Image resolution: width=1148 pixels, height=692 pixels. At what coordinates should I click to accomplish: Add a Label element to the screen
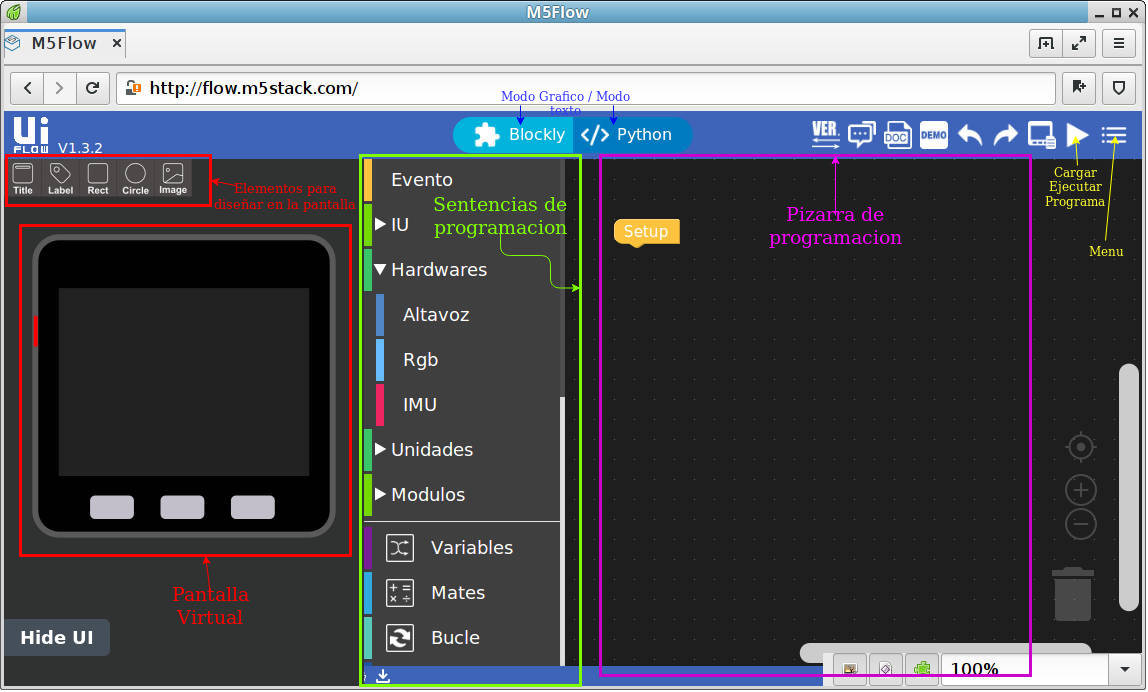pos(60,179)
